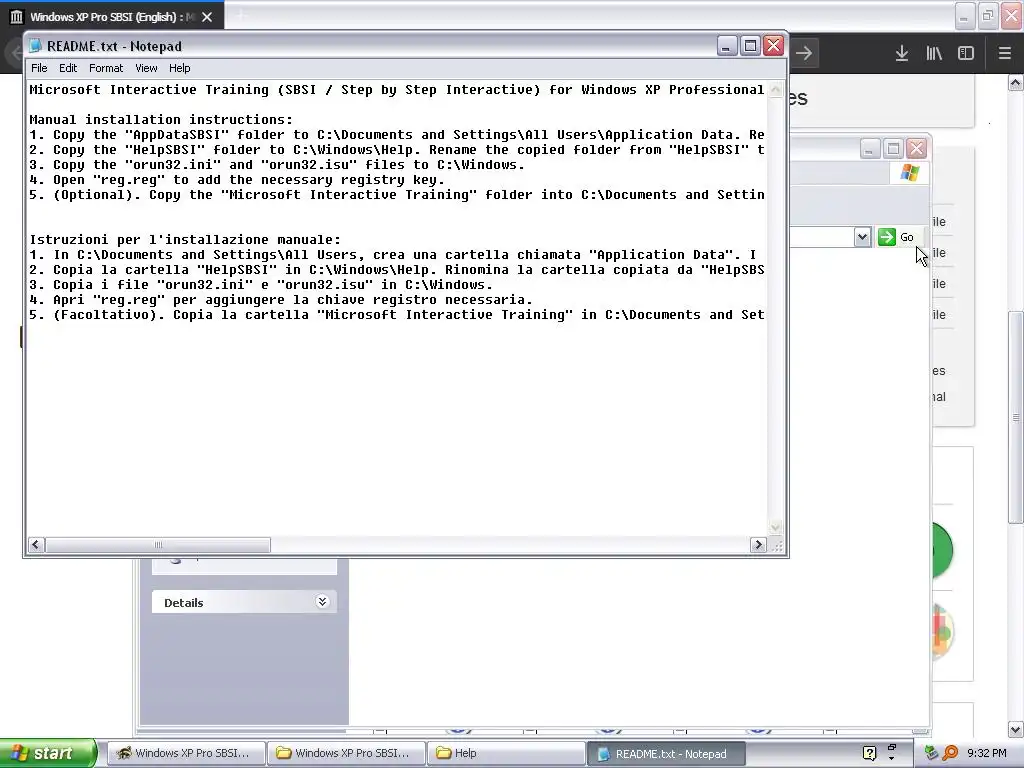Open the browser library bookshelf icon

[x=934, y=54]
